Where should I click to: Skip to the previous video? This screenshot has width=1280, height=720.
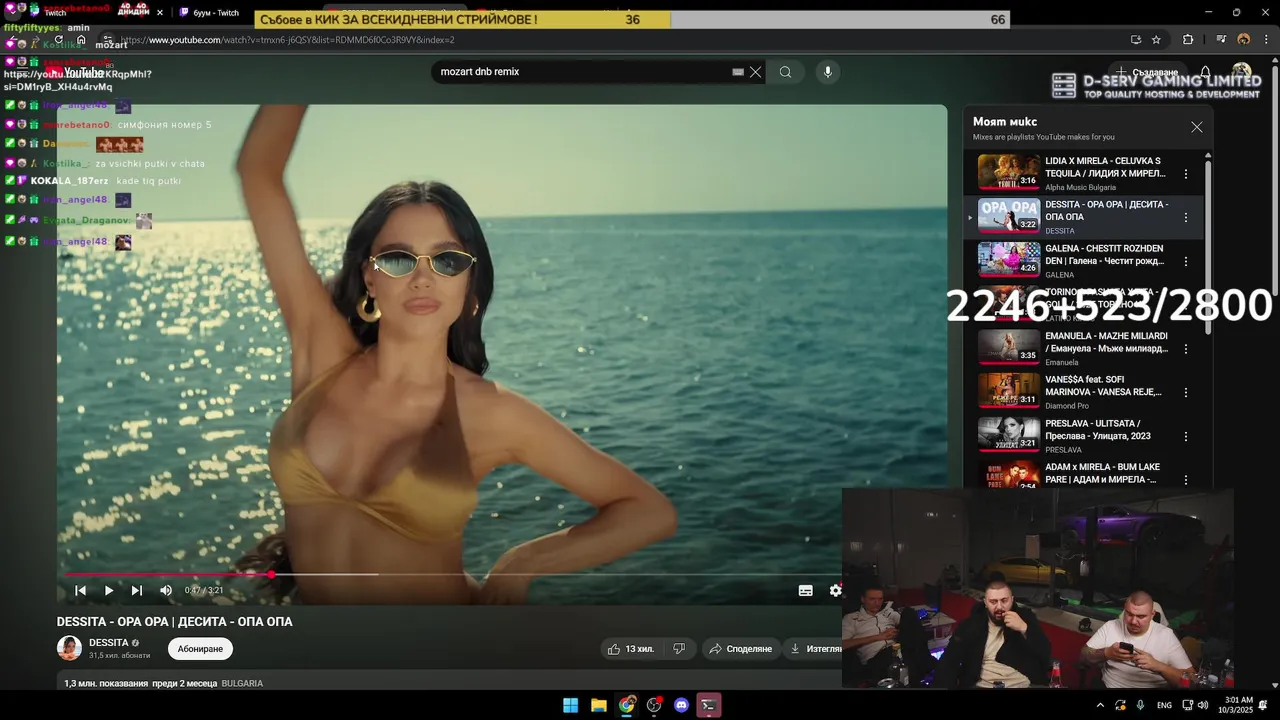click(x=81, y=590)
